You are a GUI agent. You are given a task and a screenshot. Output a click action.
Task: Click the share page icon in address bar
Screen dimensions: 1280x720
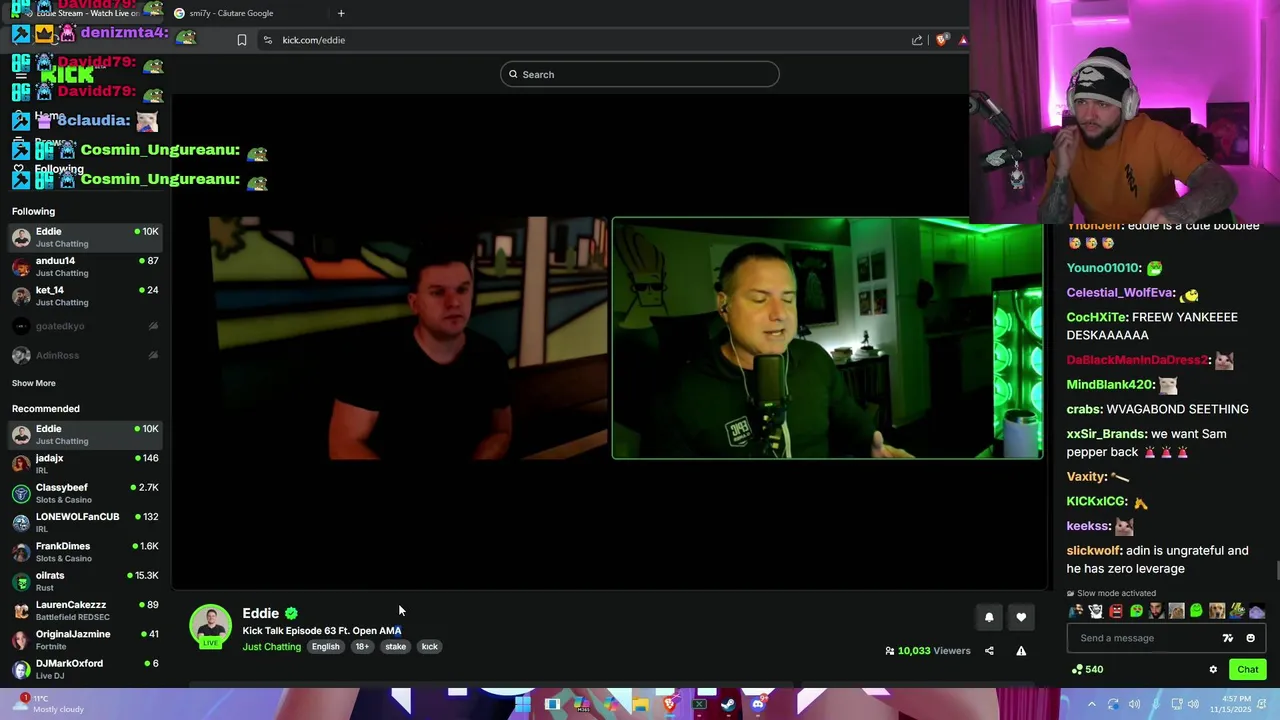tap(917, 40)
